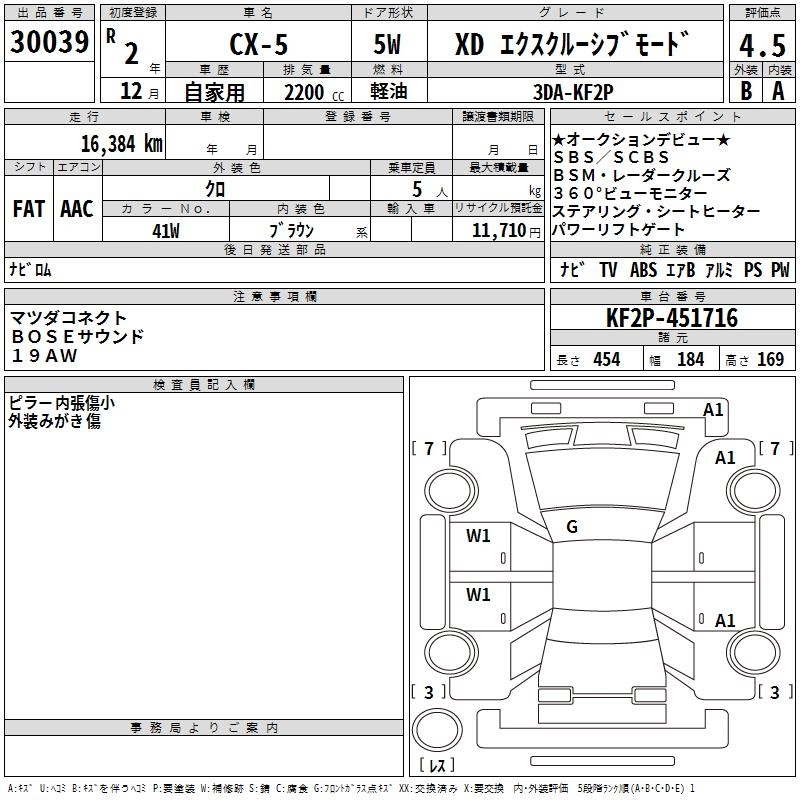The image size is (800, 800).
Task: Select the overall score 4.5
Action: [762, 46]
